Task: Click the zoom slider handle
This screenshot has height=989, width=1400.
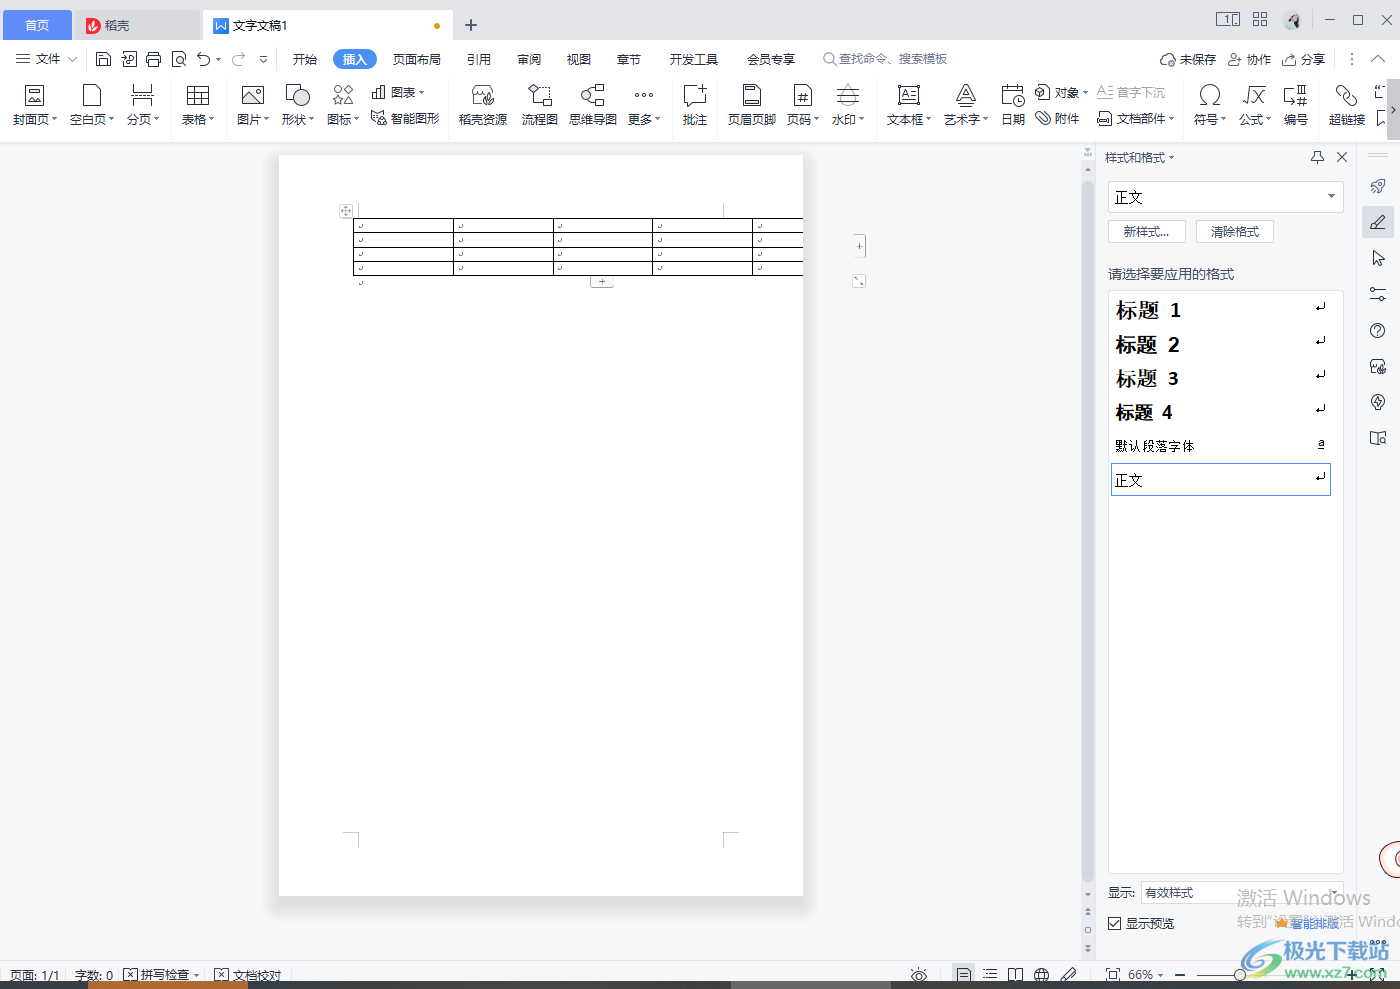Action: pyautogui.click(x=1240, y=974)
